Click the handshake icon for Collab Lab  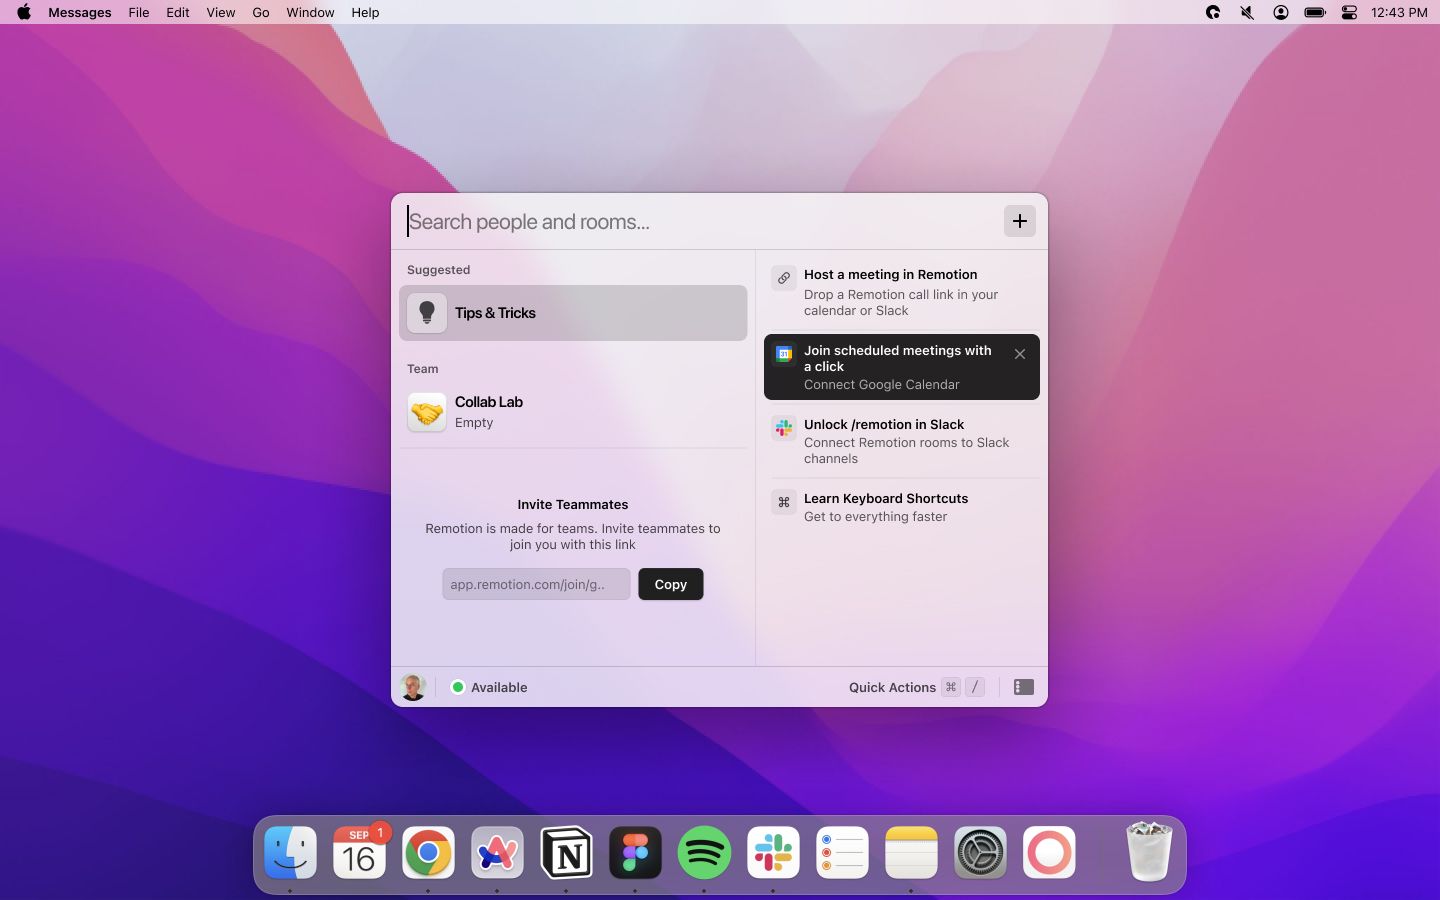pyautogui.click(x=427, y=412)
